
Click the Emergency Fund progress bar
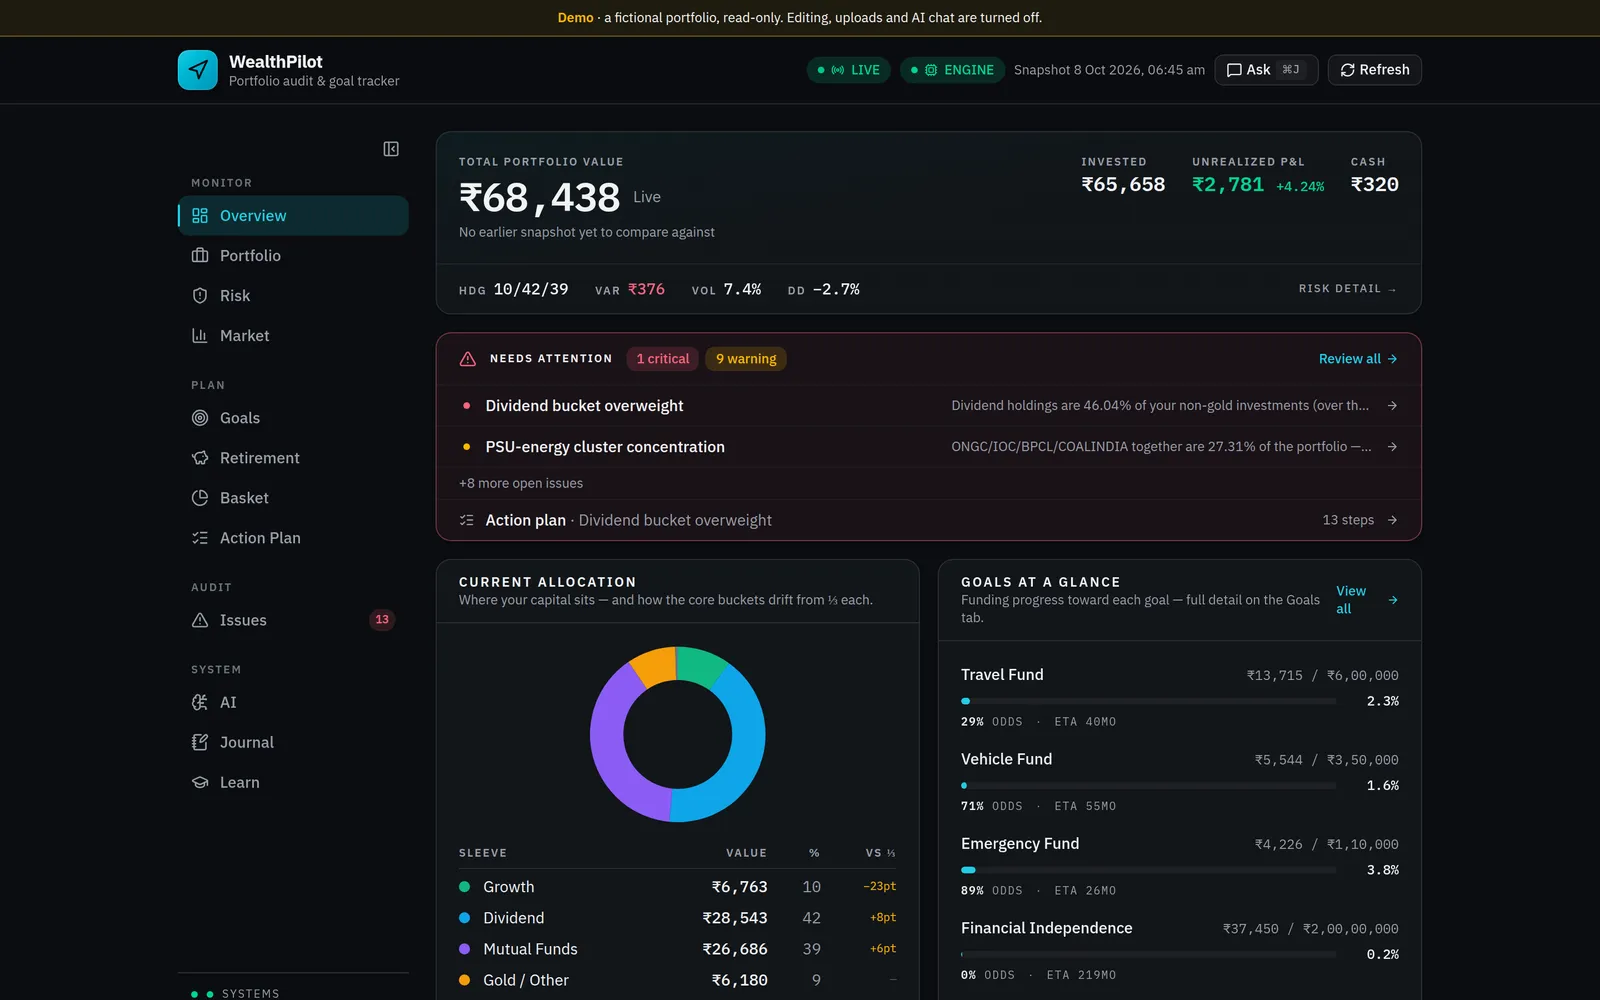click(x=1148, y=870)
